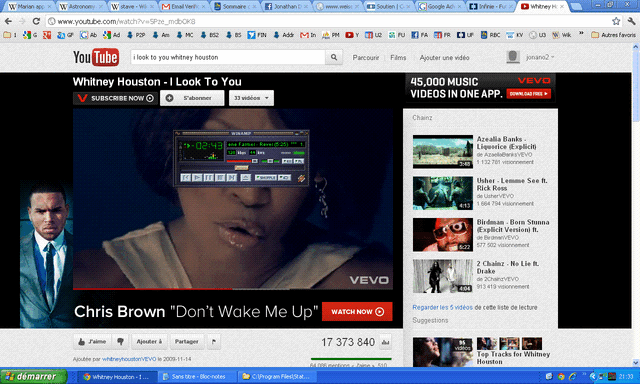640x384 pixels.
Task: Toggle Winamp equalizer window button
Action: [x=287, y=161]
